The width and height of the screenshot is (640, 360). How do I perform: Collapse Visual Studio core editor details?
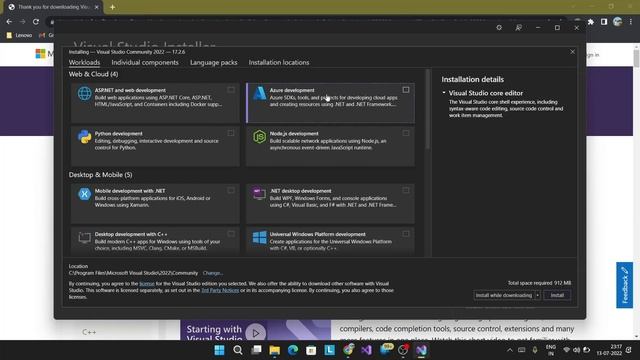tap(444, 93)
